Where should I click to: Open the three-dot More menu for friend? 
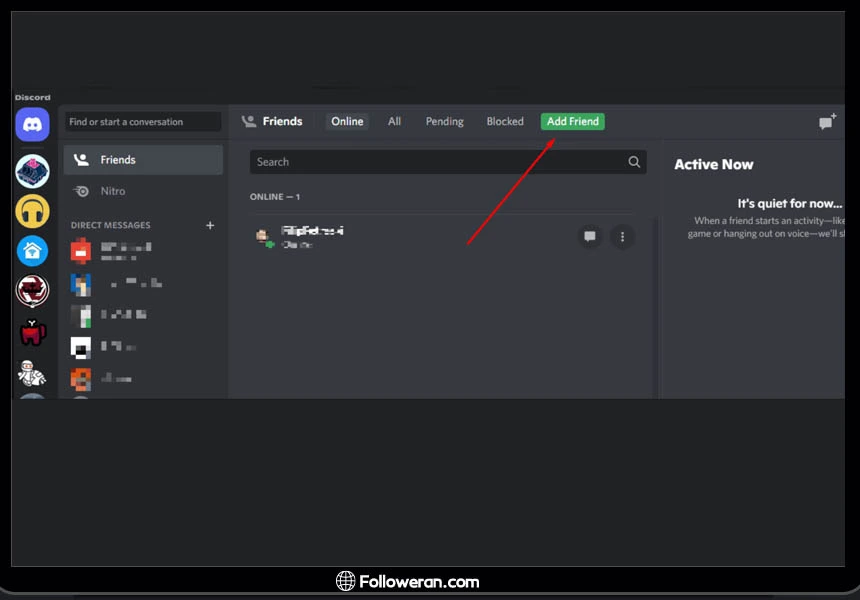(x=622, y=237)
